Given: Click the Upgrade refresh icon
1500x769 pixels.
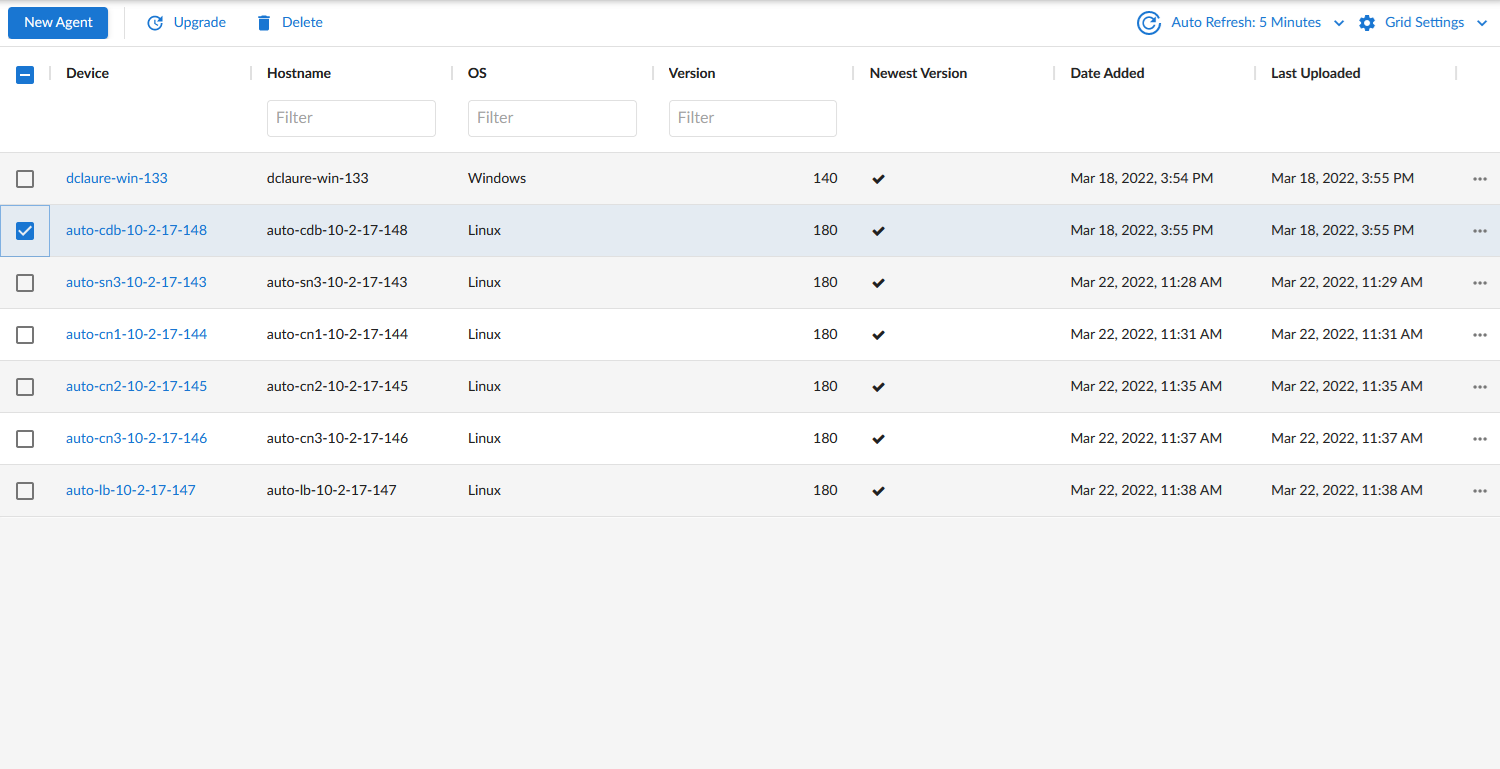Looking at the screenshot, I should [x=155, y=23].
